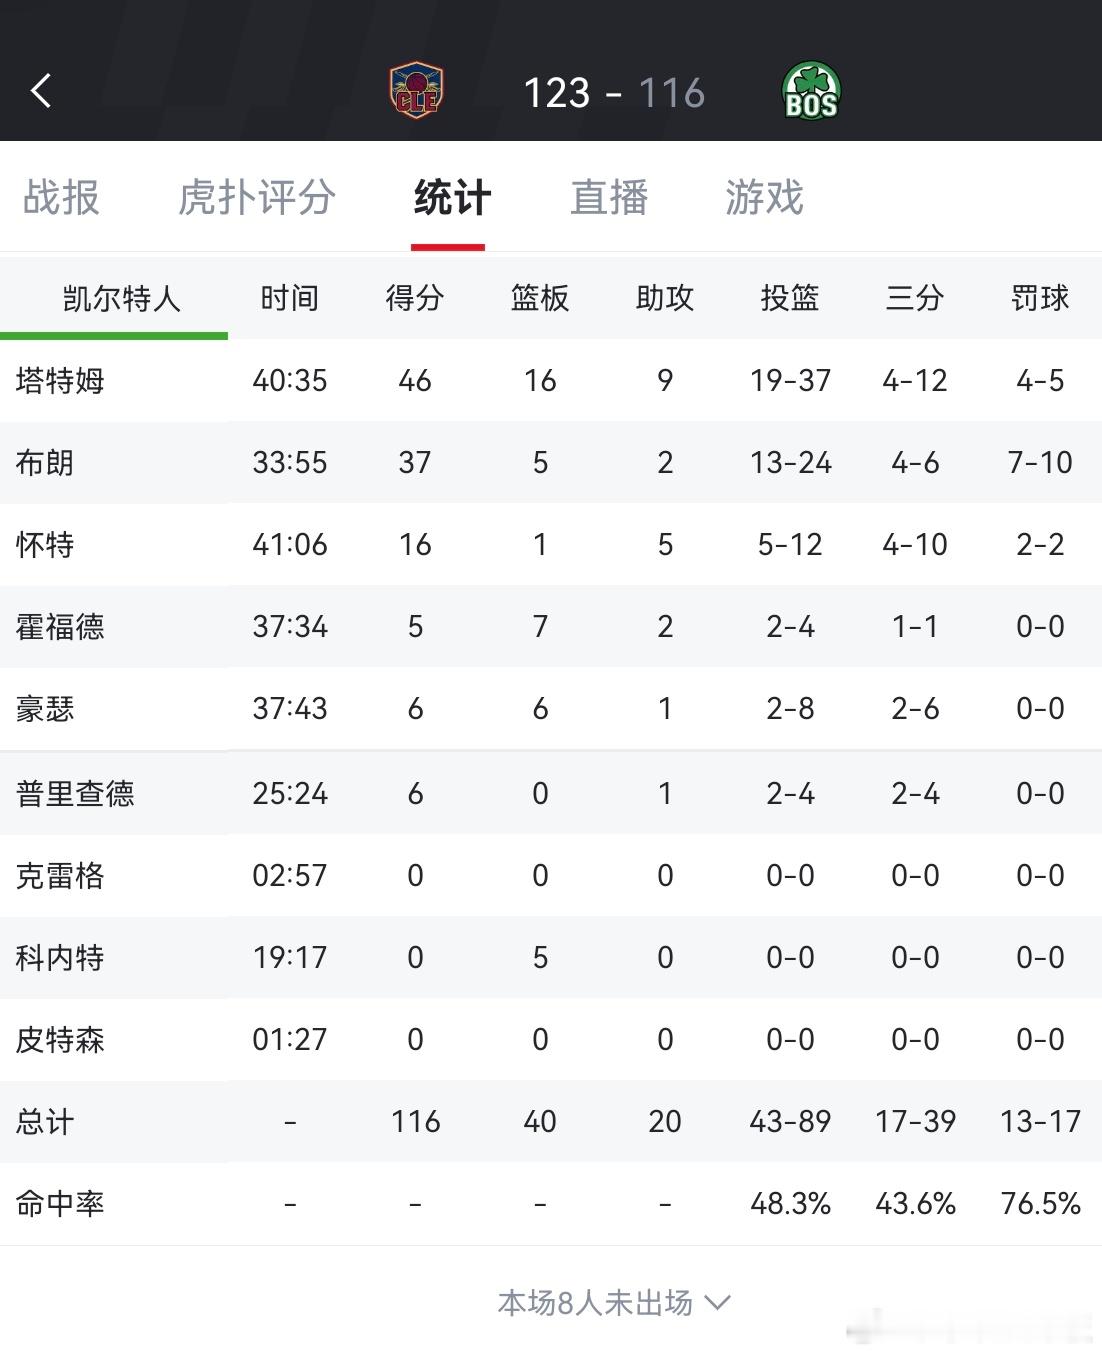Open the 直播 tab

click(609, 197)
